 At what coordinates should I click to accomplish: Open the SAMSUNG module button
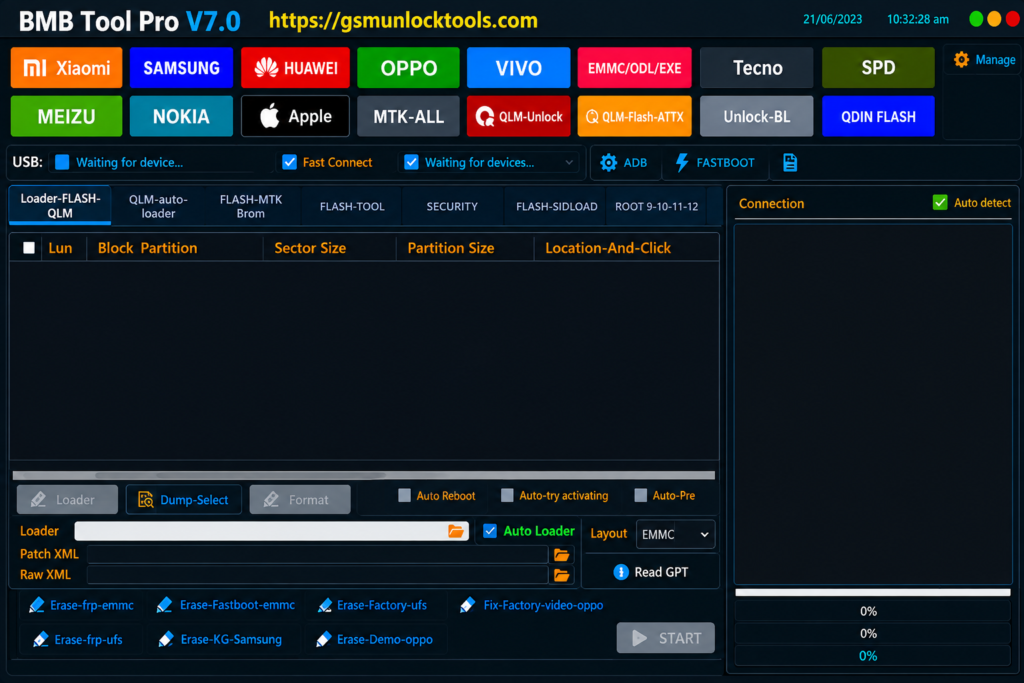pyautogui.click(x=181, y=68)
